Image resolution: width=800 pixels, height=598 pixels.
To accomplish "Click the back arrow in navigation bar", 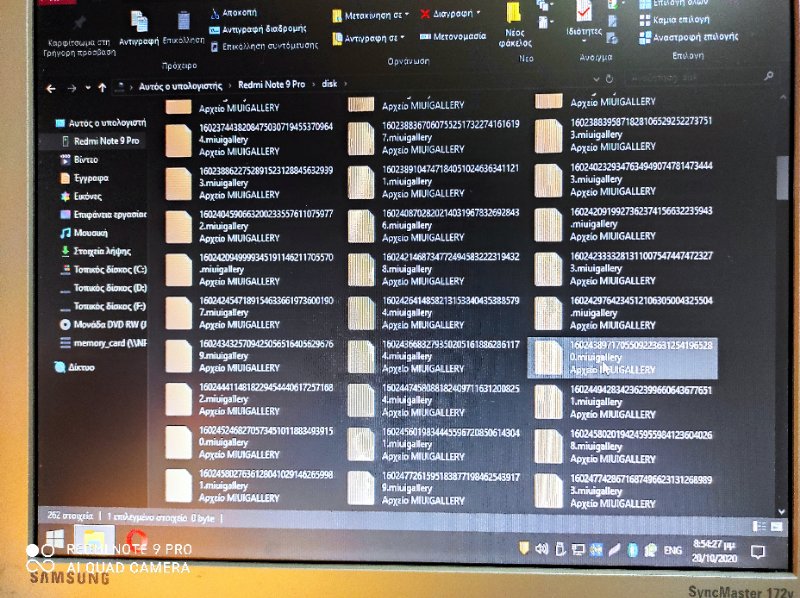I will (x=51, y=87).
